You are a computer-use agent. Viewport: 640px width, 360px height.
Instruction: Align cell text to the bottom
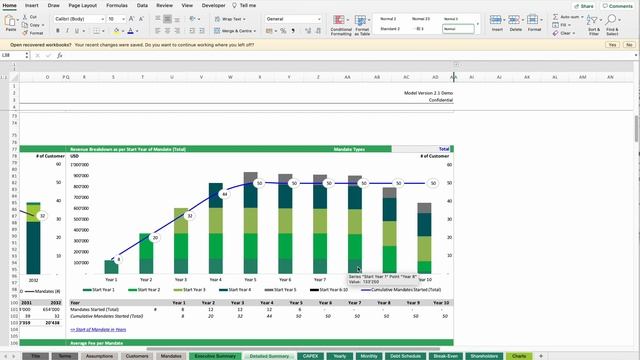[177, 19]
